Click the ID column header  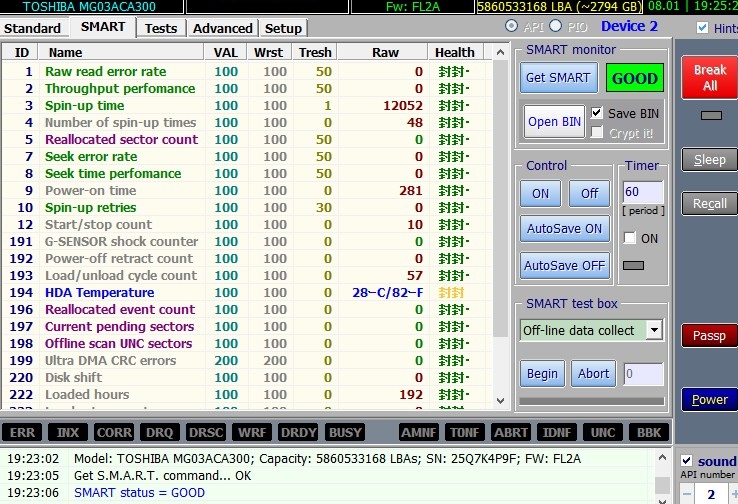(21, 53)
